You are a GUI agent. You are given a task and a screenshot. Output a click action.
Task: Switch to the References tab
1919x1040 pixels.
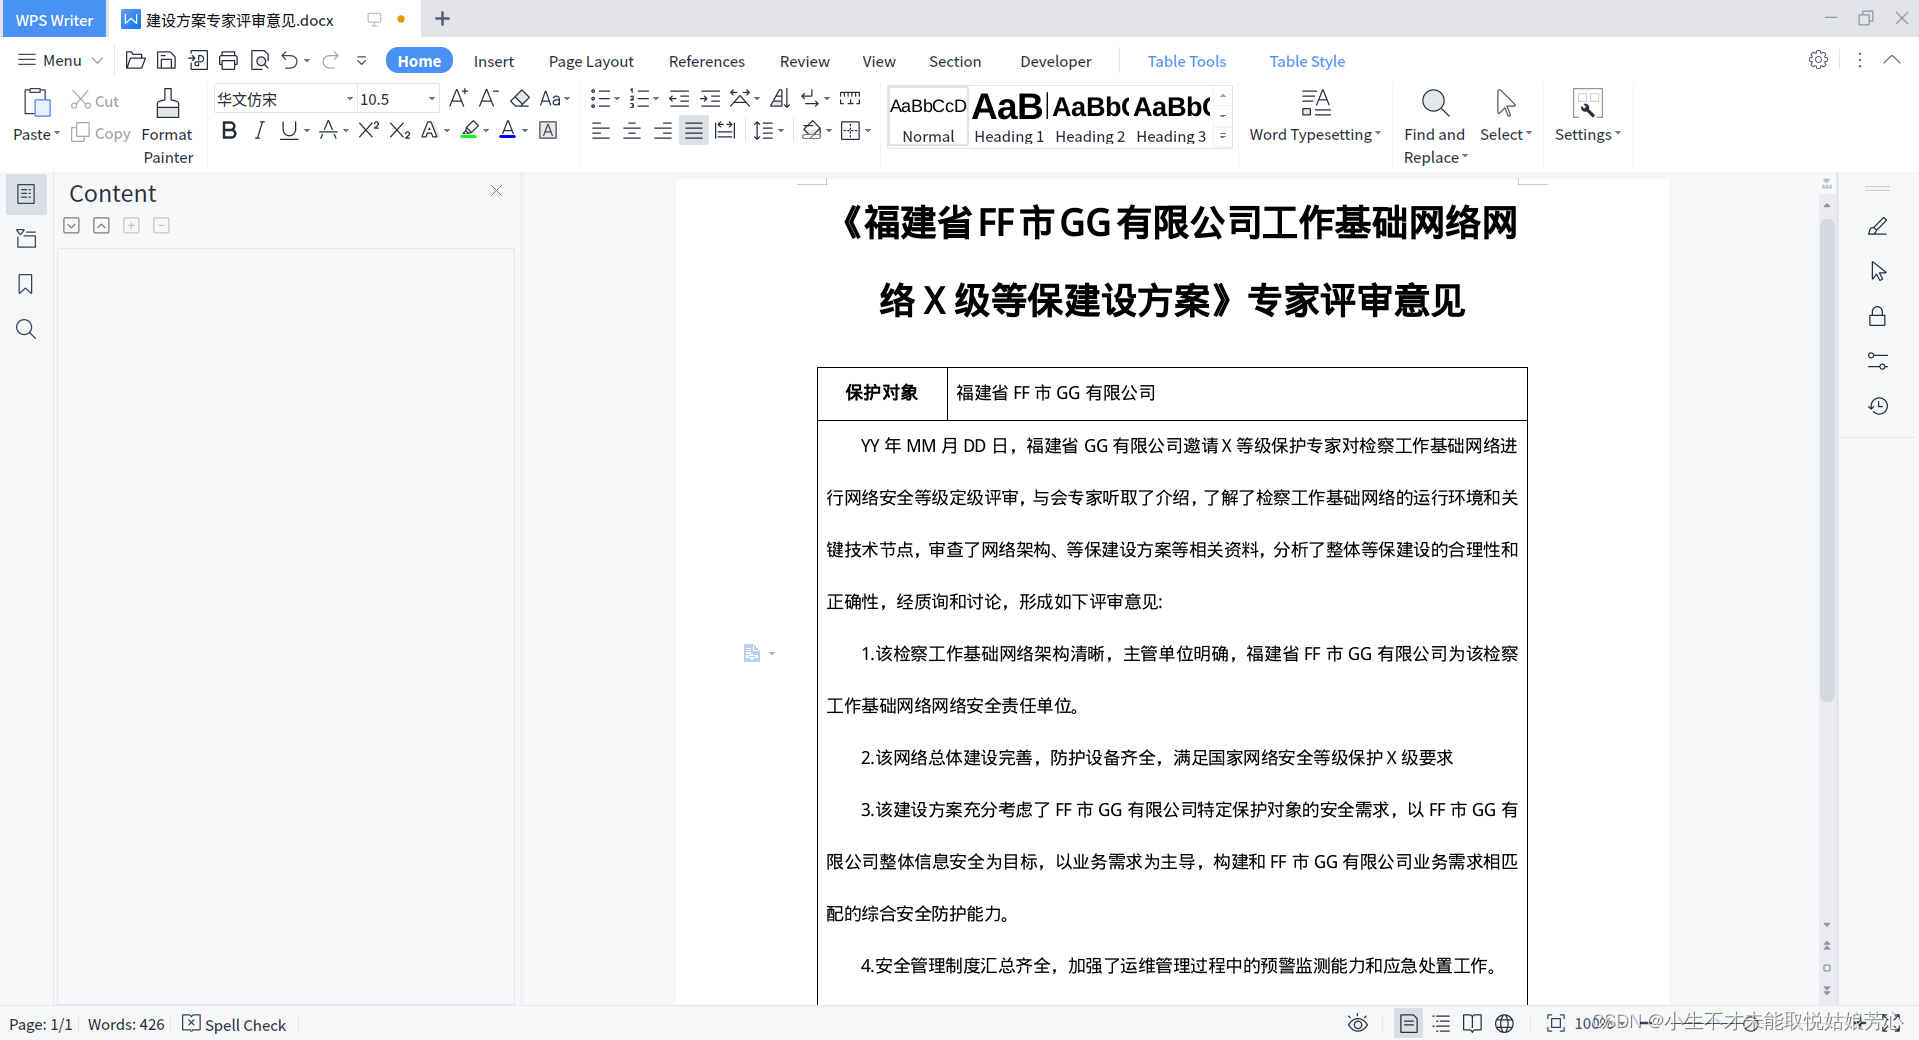click(x=707, y=61)
